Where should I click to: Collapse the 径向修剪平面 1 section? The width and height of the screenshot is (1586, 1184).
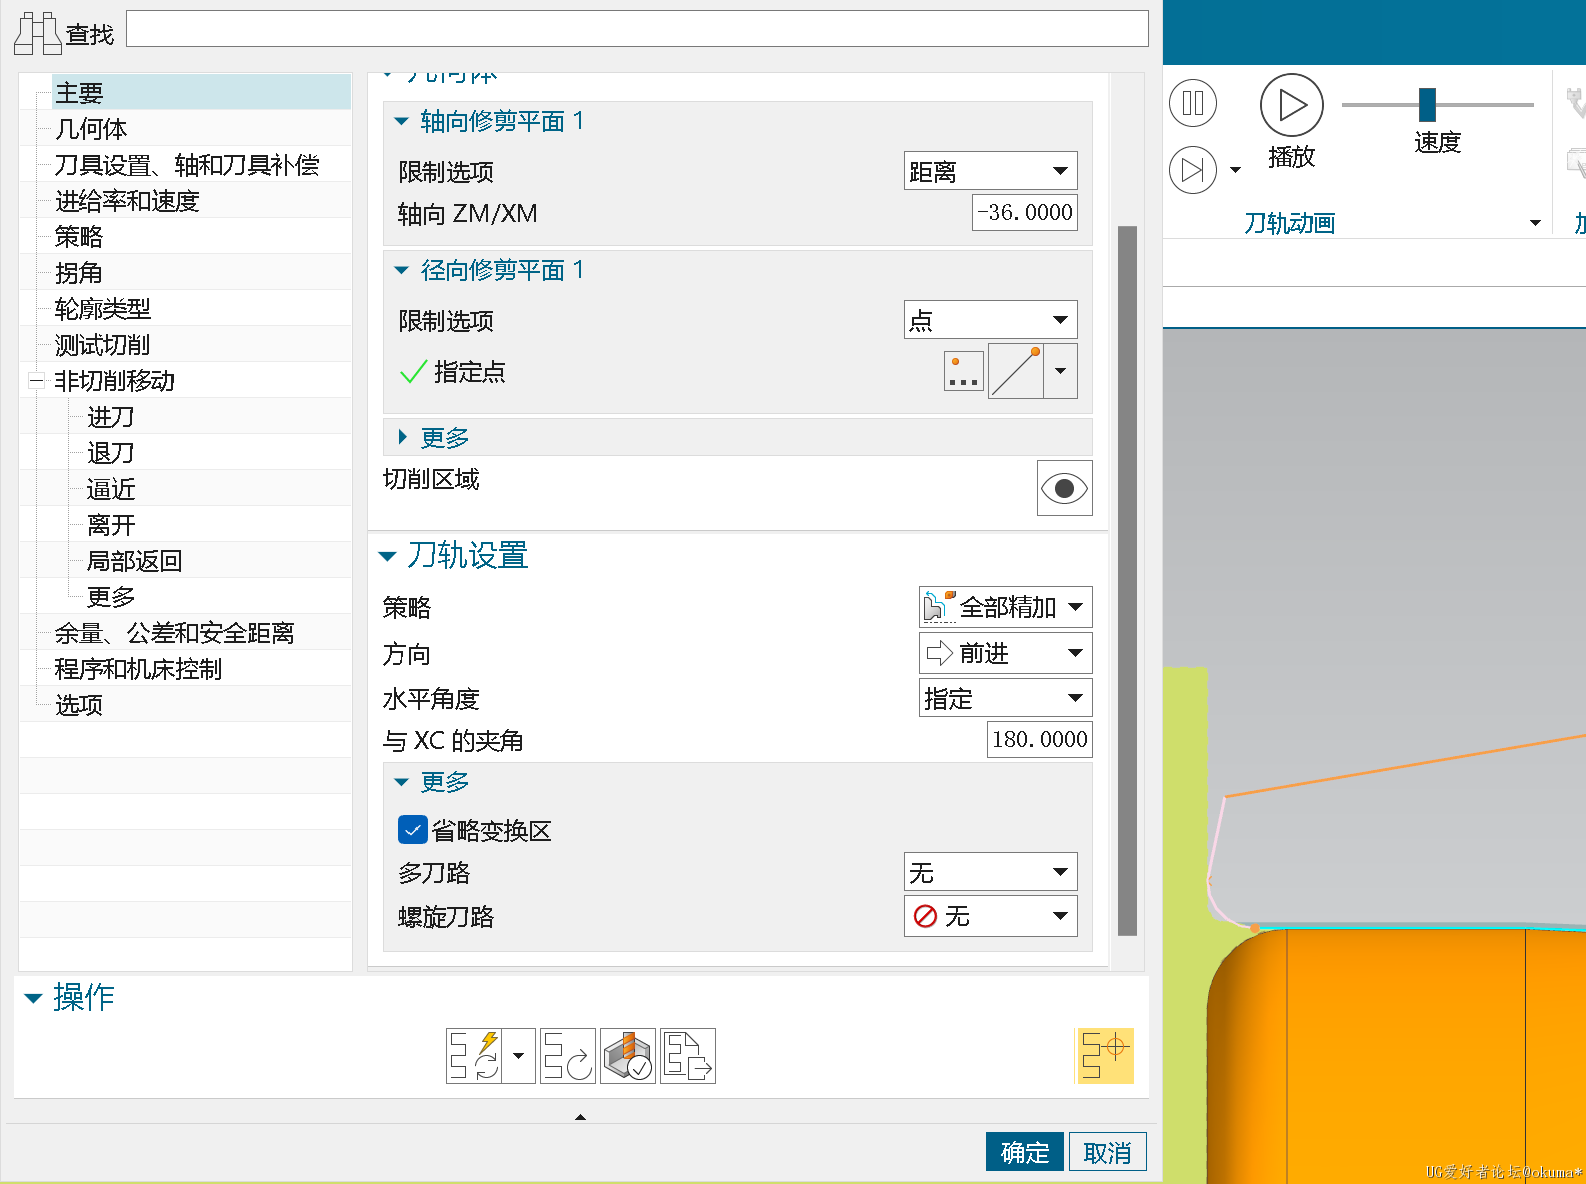(x=402, y=270)
